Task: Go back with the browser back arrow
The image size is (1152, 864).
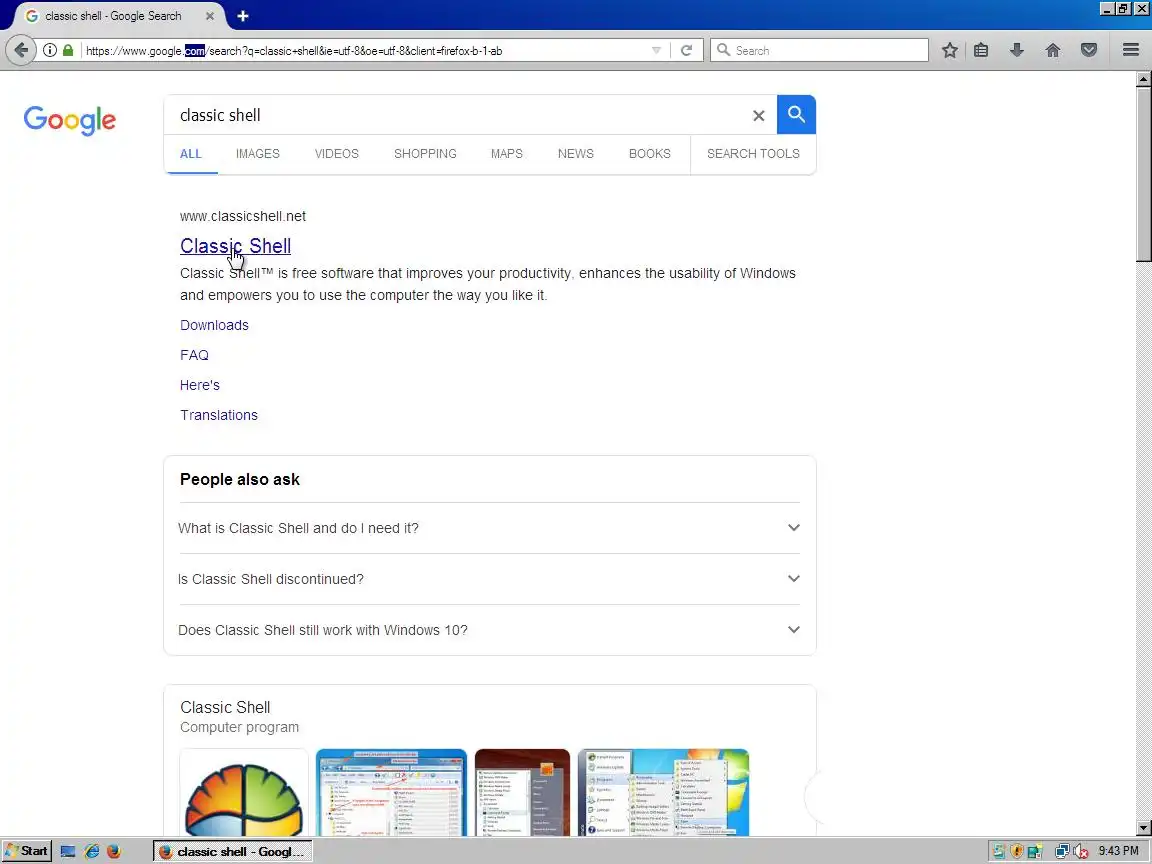Action: tap(21, 50)
